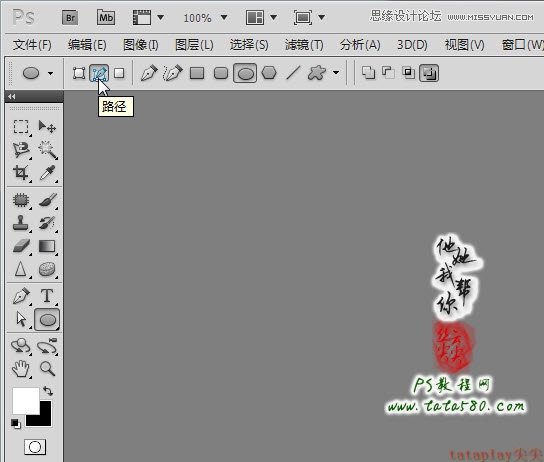Screen dimensions: 544x462
Task: Select the Sharpen tool
Action: tap(21, 269)
